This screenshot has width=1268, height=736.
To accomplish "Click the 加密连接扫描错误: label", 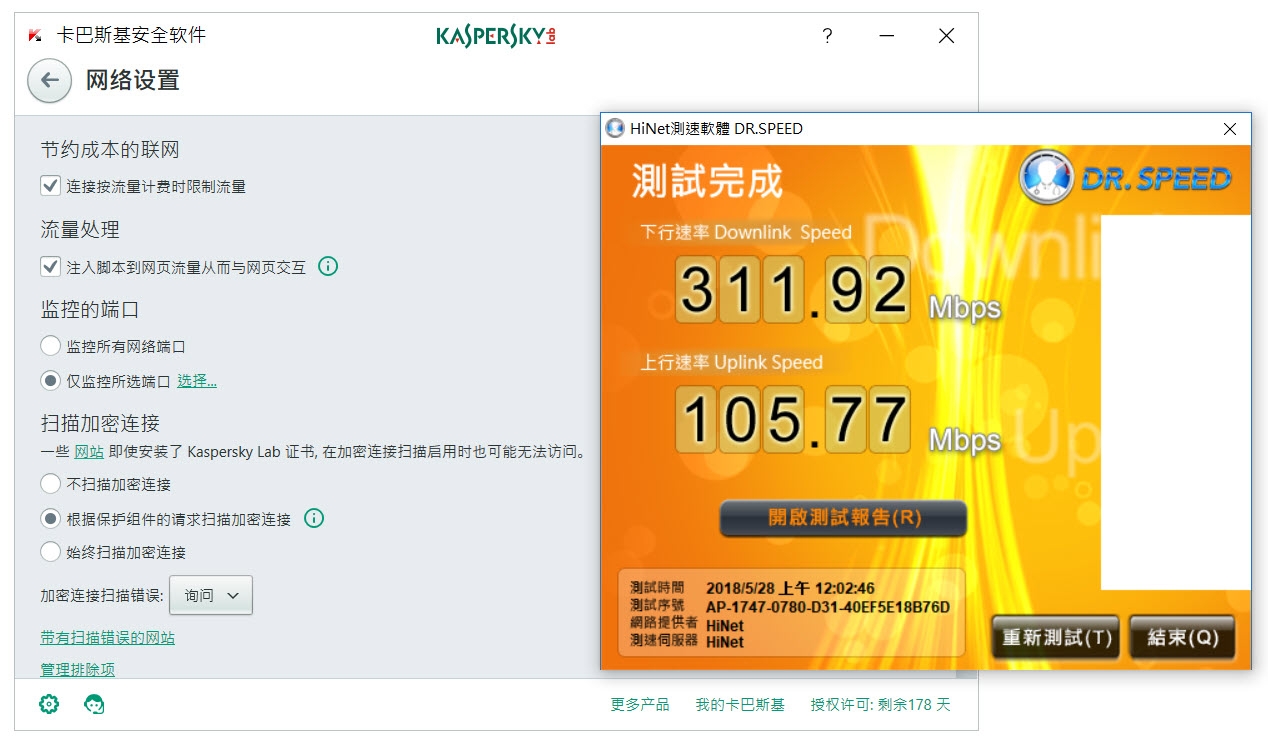I will [x=101, y=595].
